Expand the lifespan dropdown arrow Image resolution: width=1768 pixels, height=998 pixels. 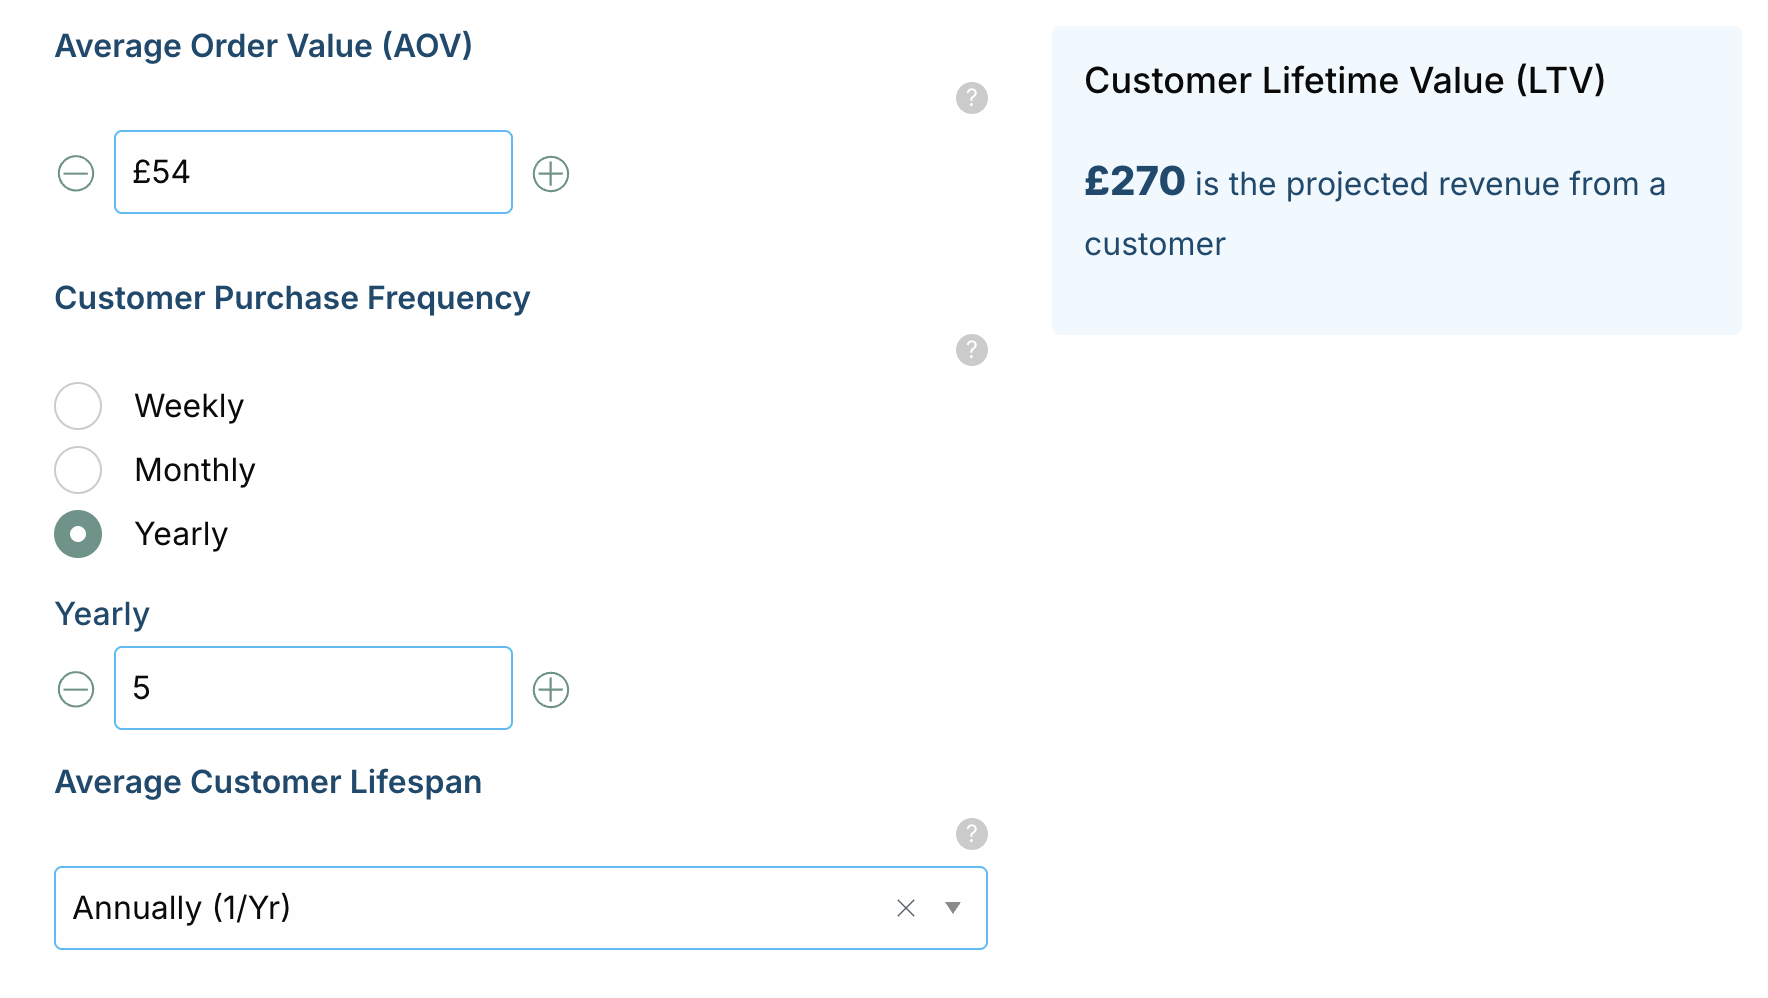953,908
